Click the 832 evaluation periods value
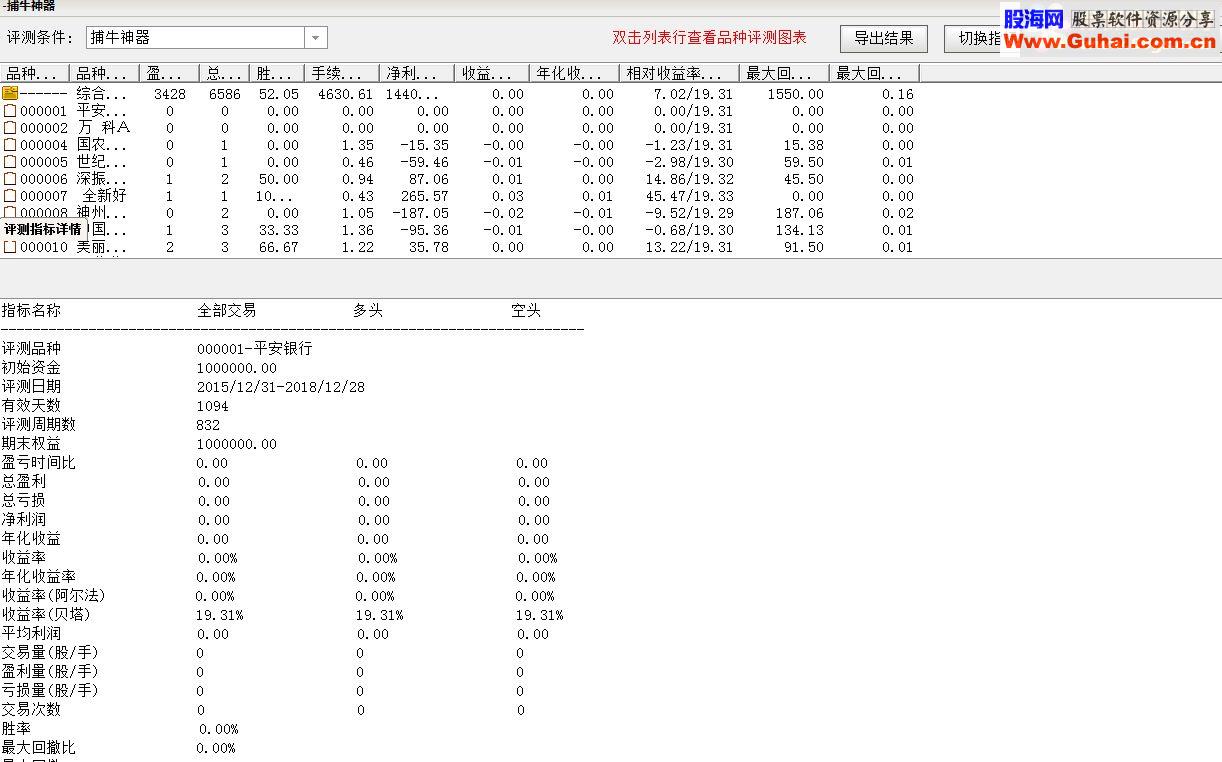1222x762 pixels. (x=208, y=425)
